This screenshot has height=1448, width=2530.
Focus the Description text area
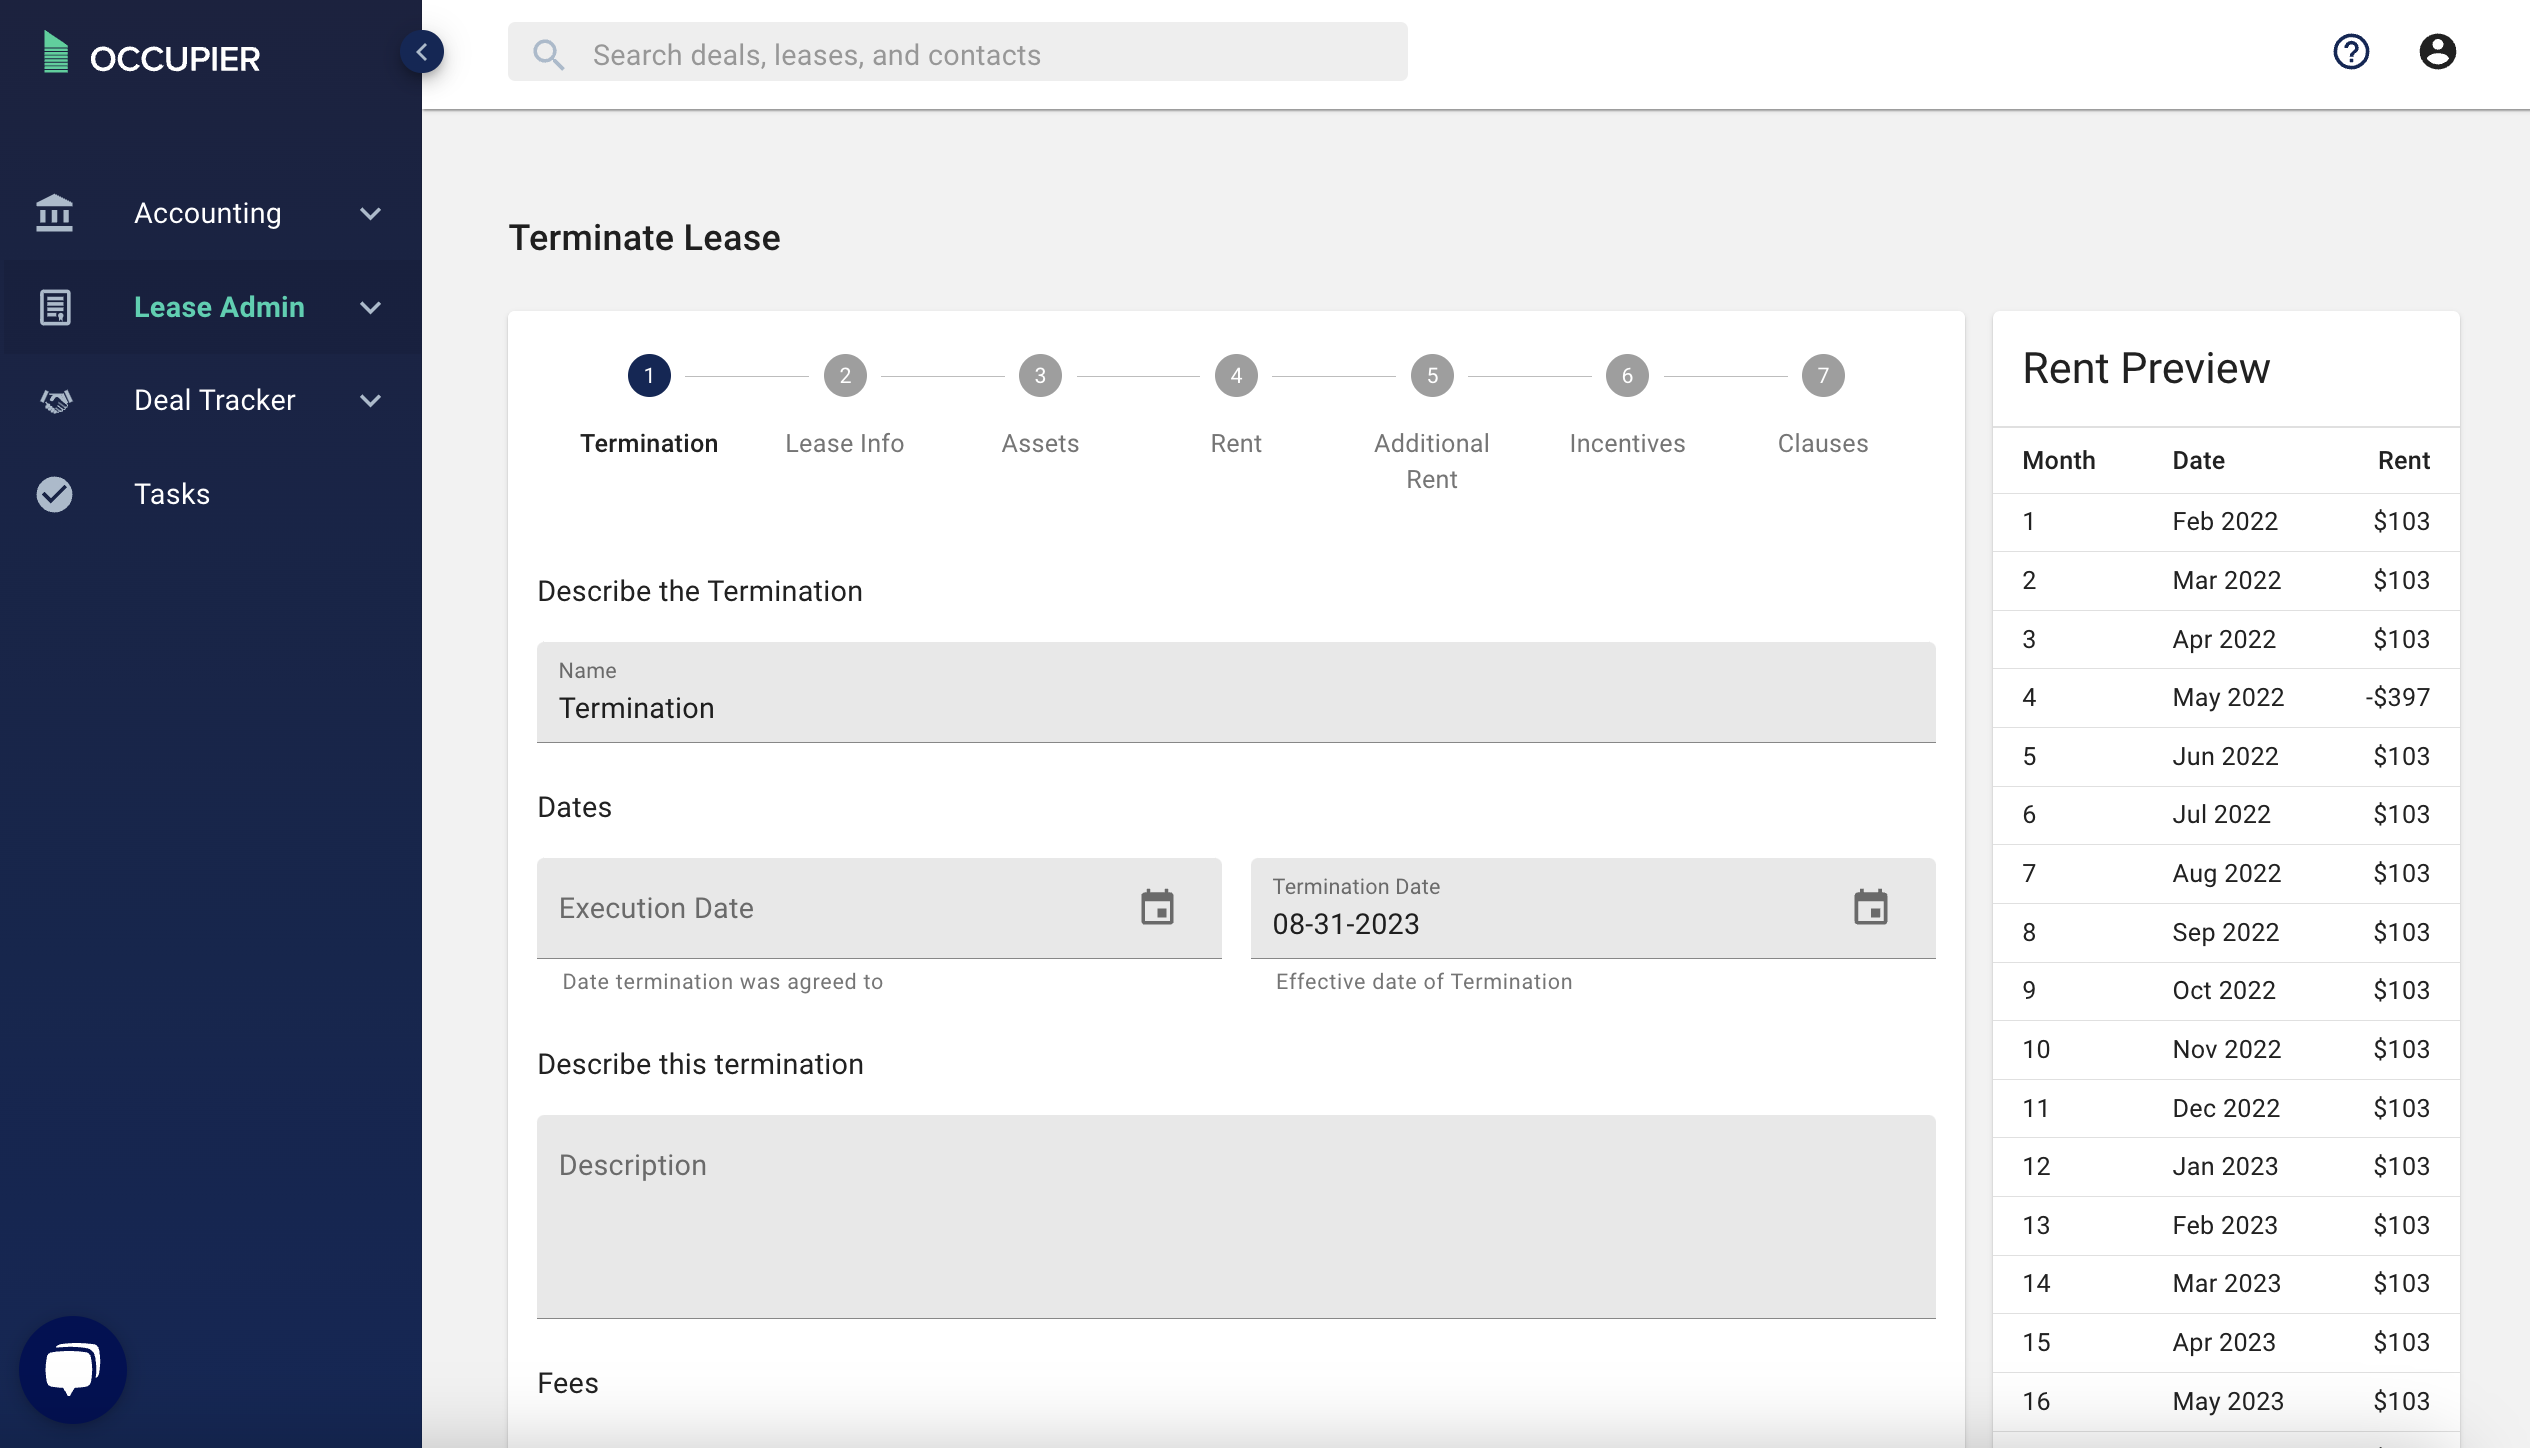point(1236,1216)
